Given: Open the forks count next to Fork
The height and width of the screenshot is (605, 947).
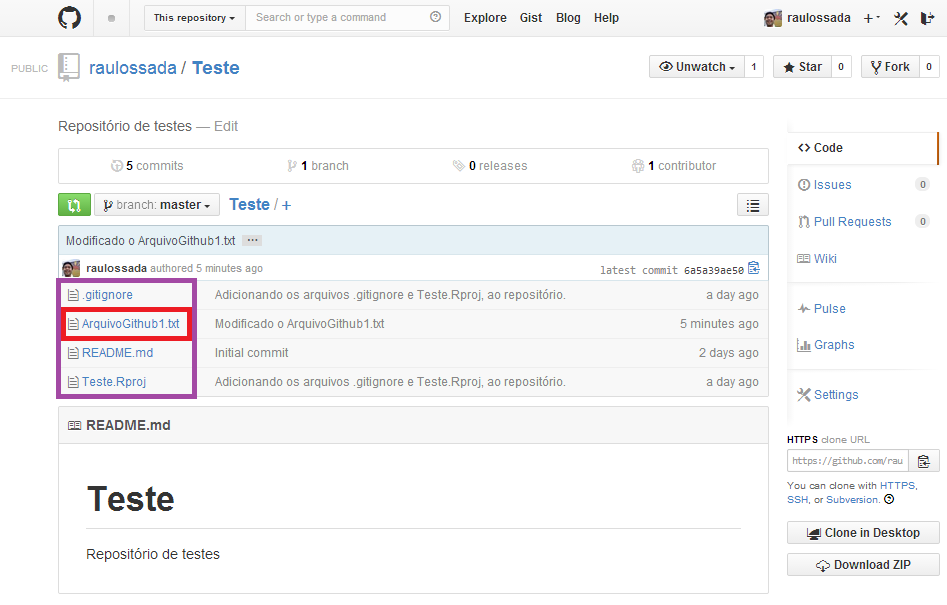Looking at the screenshot, I should click(x=929, y=66).
